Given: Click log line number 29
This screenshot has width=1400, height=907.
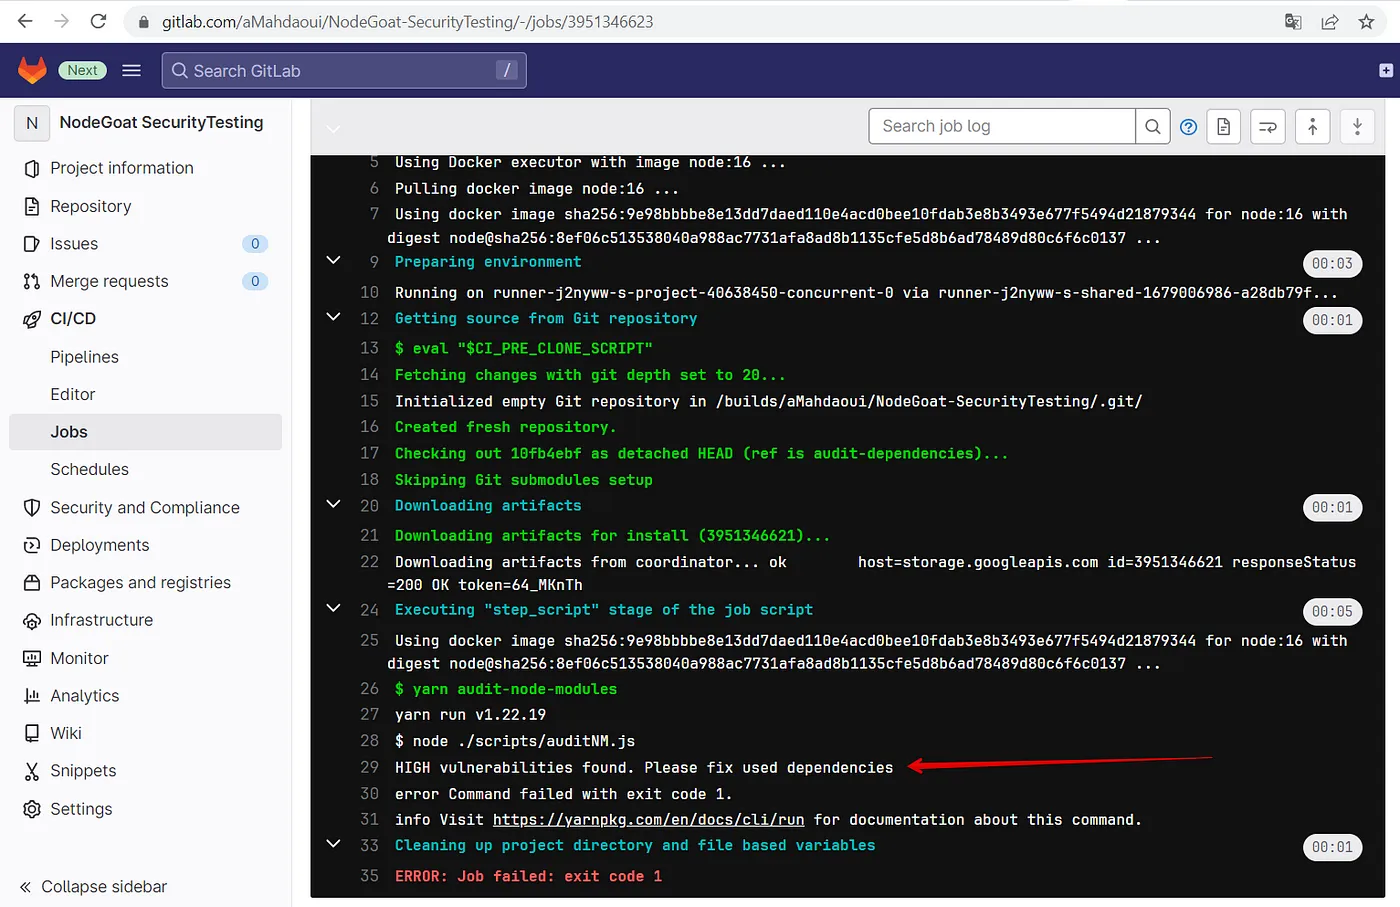Looking at the screenshot, I should 369,767.
